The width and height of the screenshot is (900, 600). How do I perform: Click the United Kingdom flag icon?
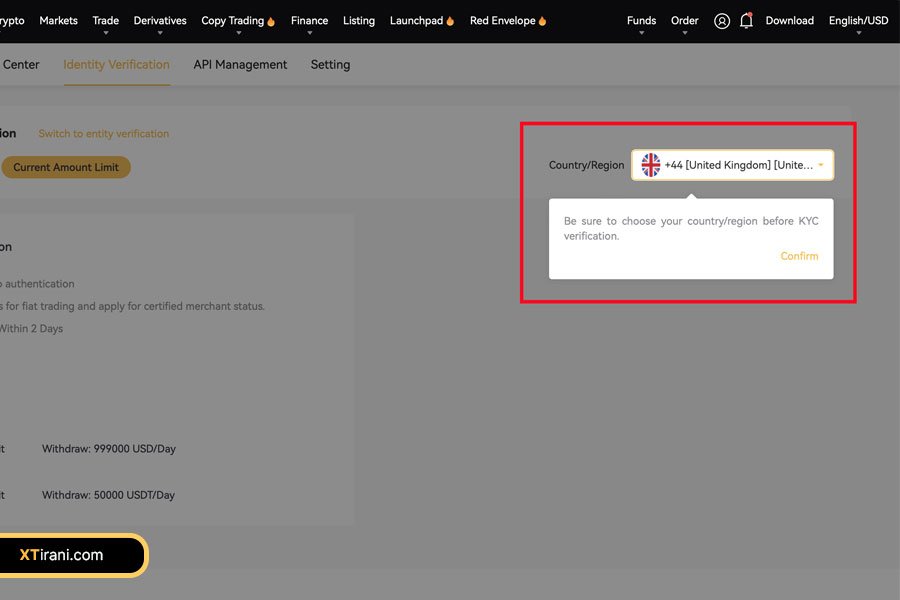pos(651,165)
